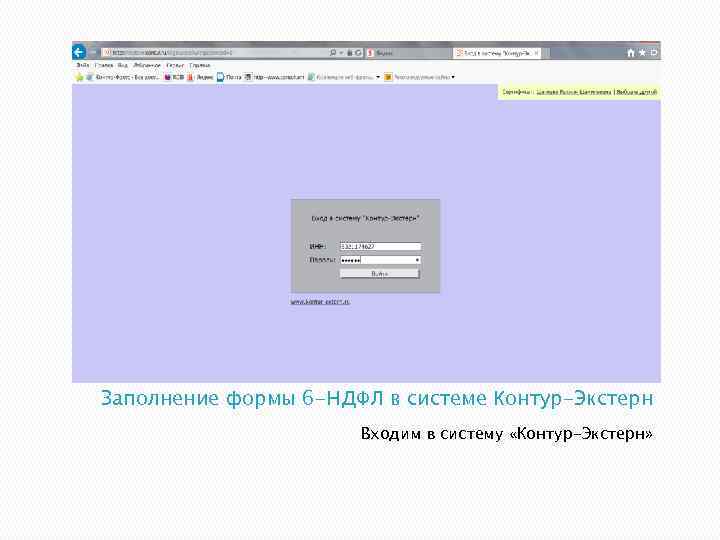
Task: Open the address bar dropdown arrow
Action: tap(341, 53)
